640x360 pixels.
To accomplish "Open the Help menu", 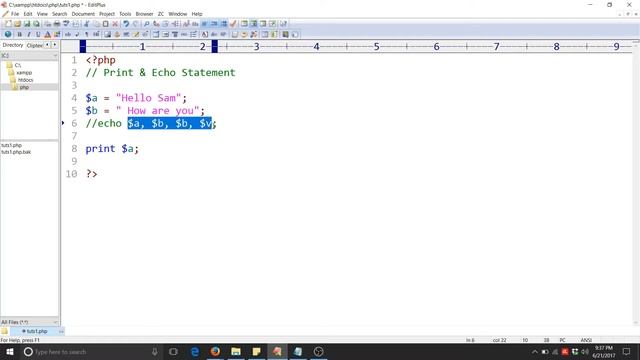I will coord(197,14).
